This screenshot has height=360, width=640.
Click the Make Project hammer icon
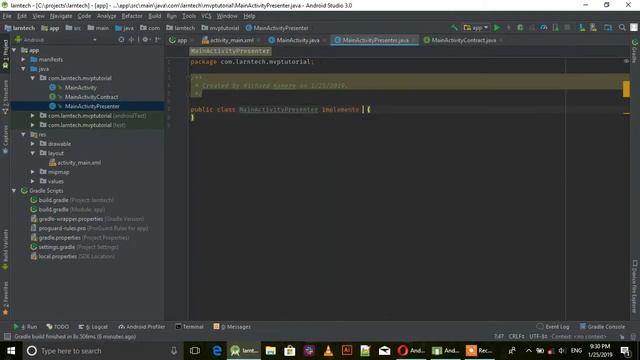[454, 28]
